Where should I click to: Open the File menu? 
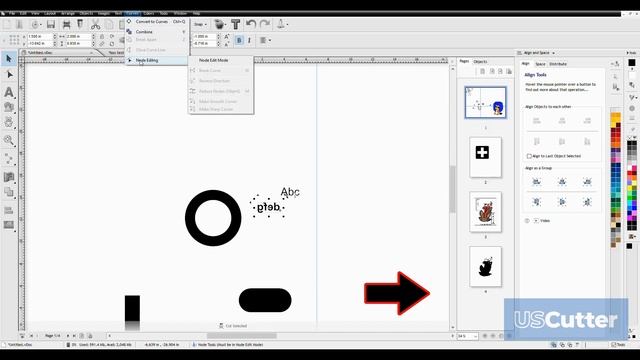coord(12,13)
